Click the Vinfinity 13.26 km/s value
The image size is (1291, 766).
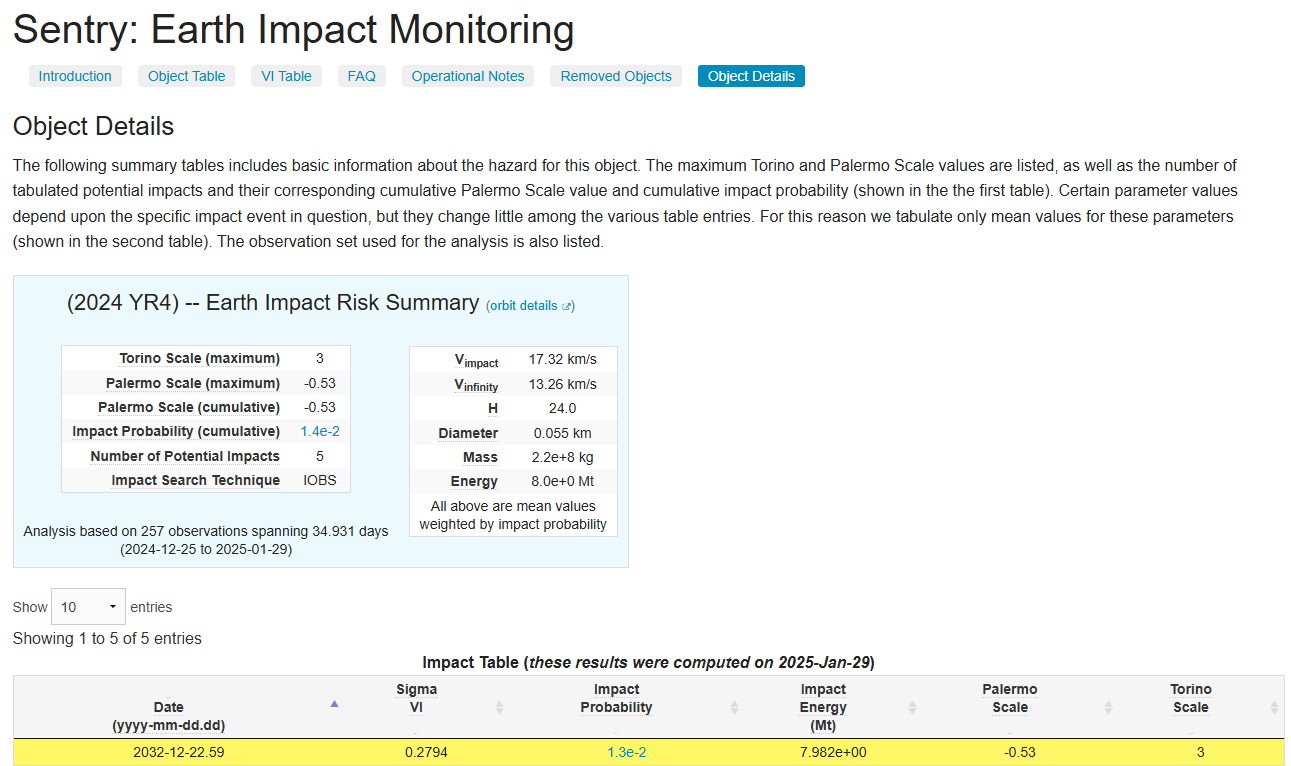point(563,384)
